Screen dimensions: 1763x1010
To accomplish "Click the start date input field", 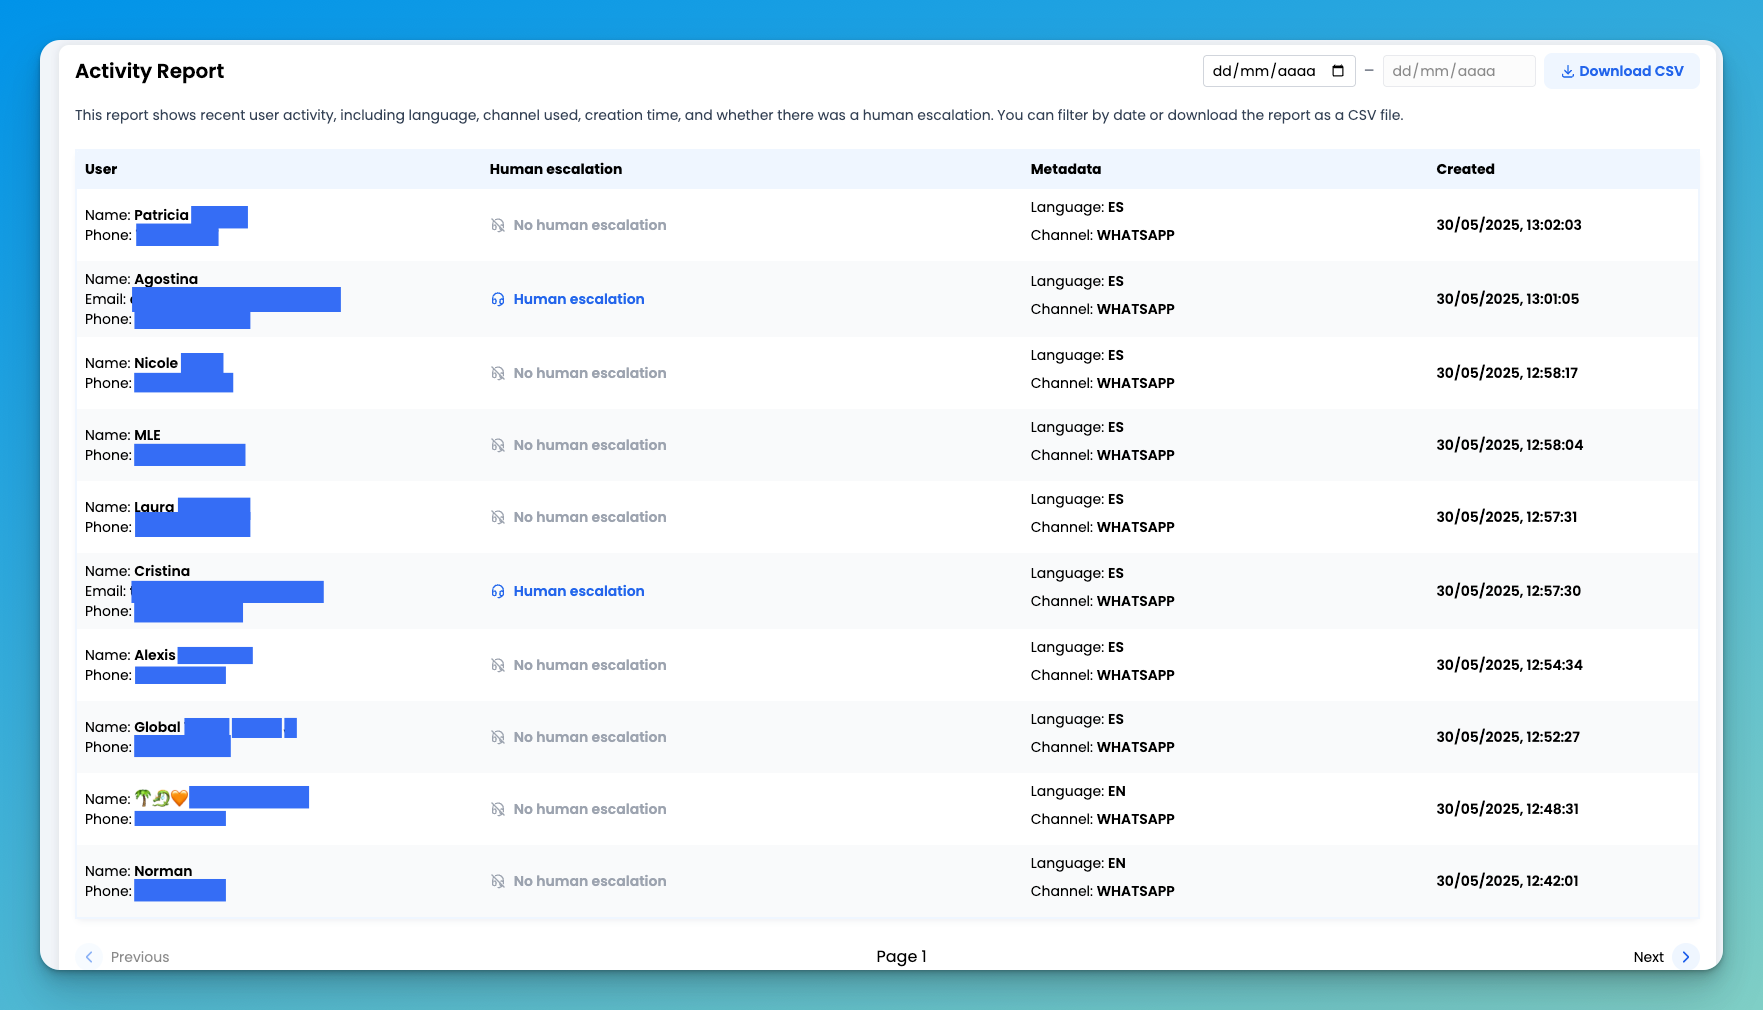I will tap(1279, 71).
